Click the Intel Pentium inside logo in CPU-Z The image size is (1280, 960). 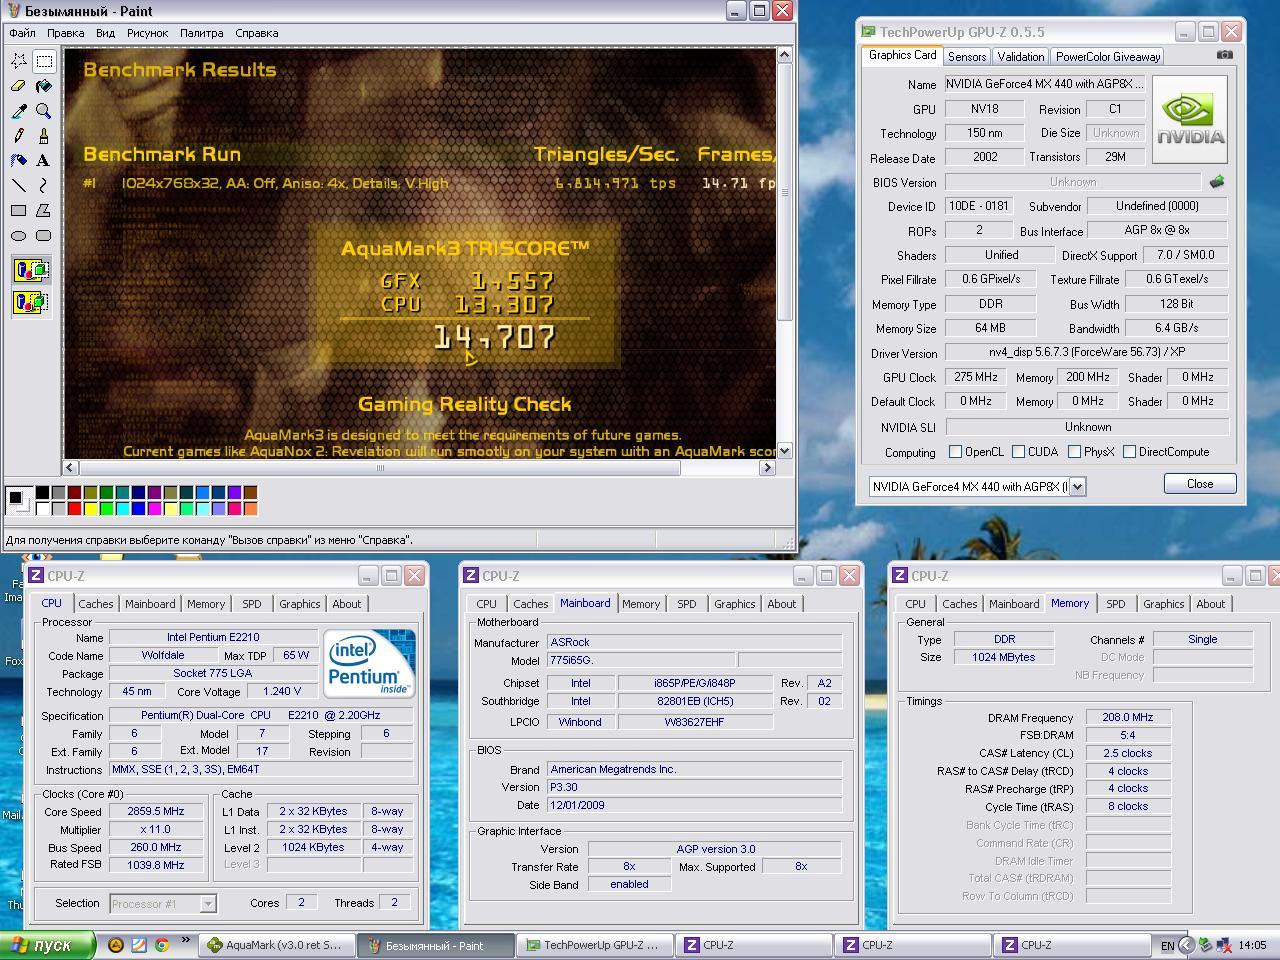tap(370, 663)
